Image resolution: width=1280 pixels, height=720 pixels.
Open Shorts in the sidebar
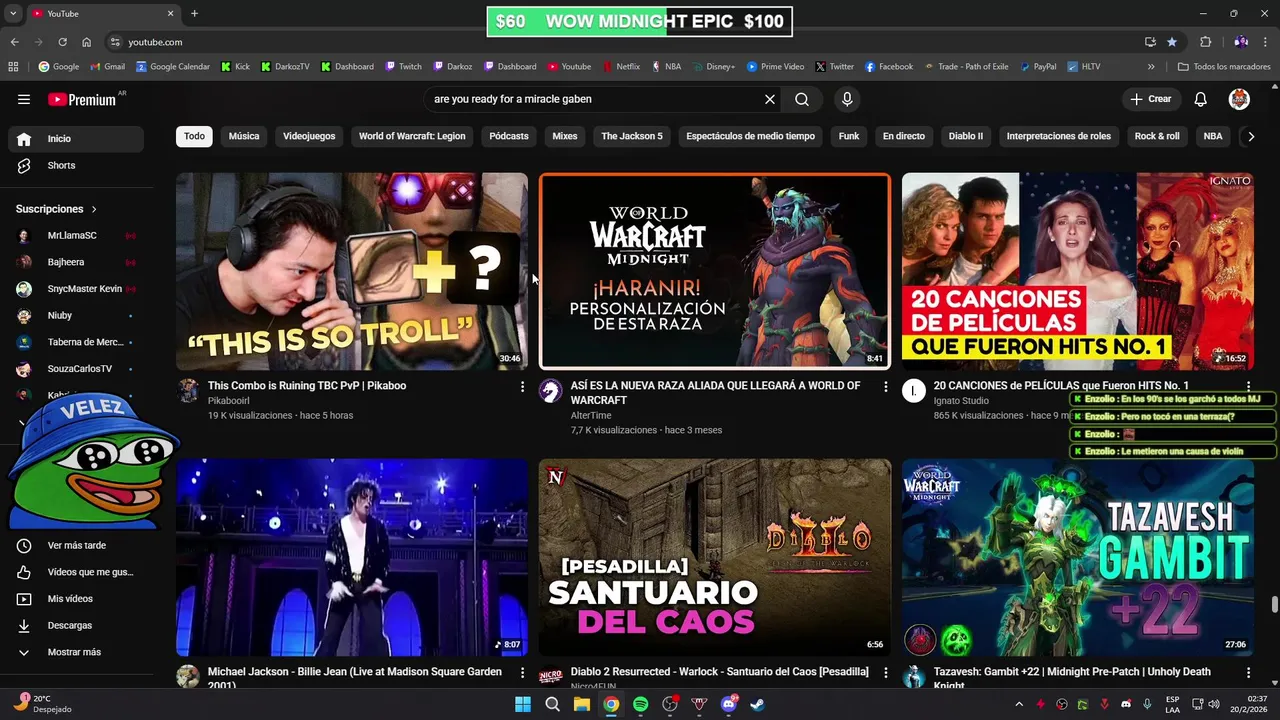click(x=76, y=165)
